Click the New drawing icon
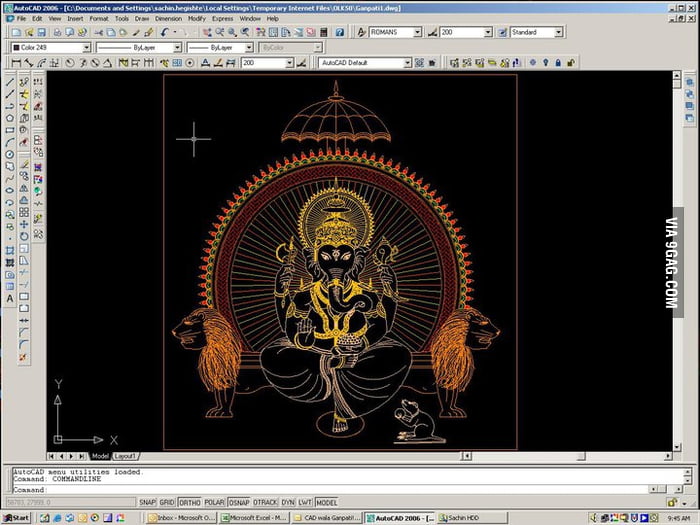 [x=16, y=32]
